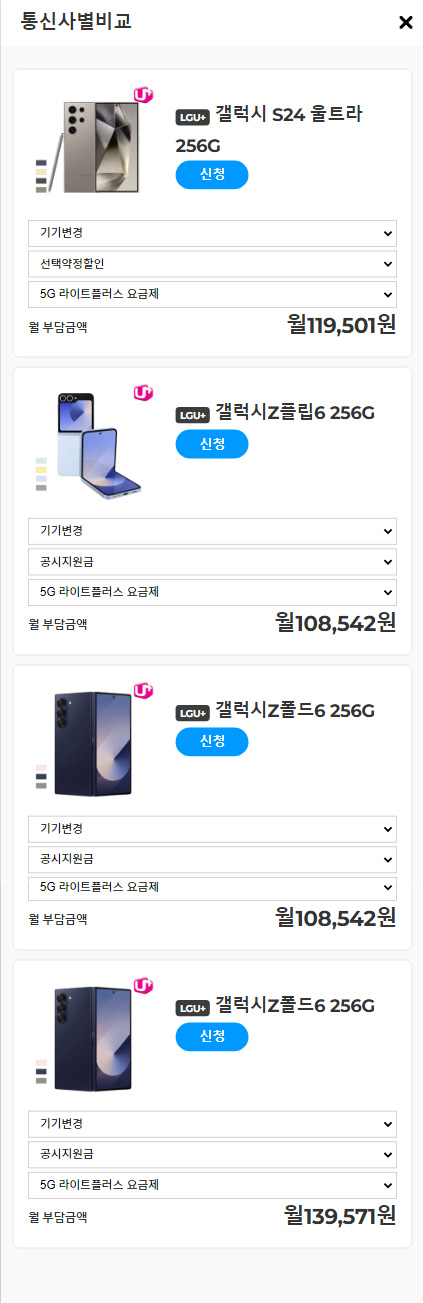Open the 선택약정할인 dropdown for Galaxy S24 Ultra
423x1303 pixels.
[212, 264]
